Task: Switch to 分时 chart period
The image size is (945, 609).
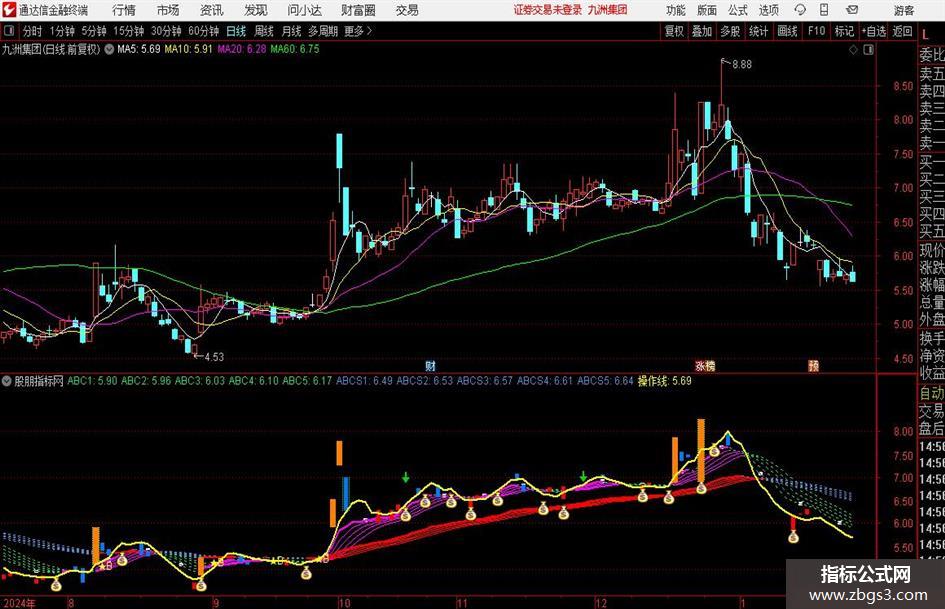Action: (x=32, y=31)
